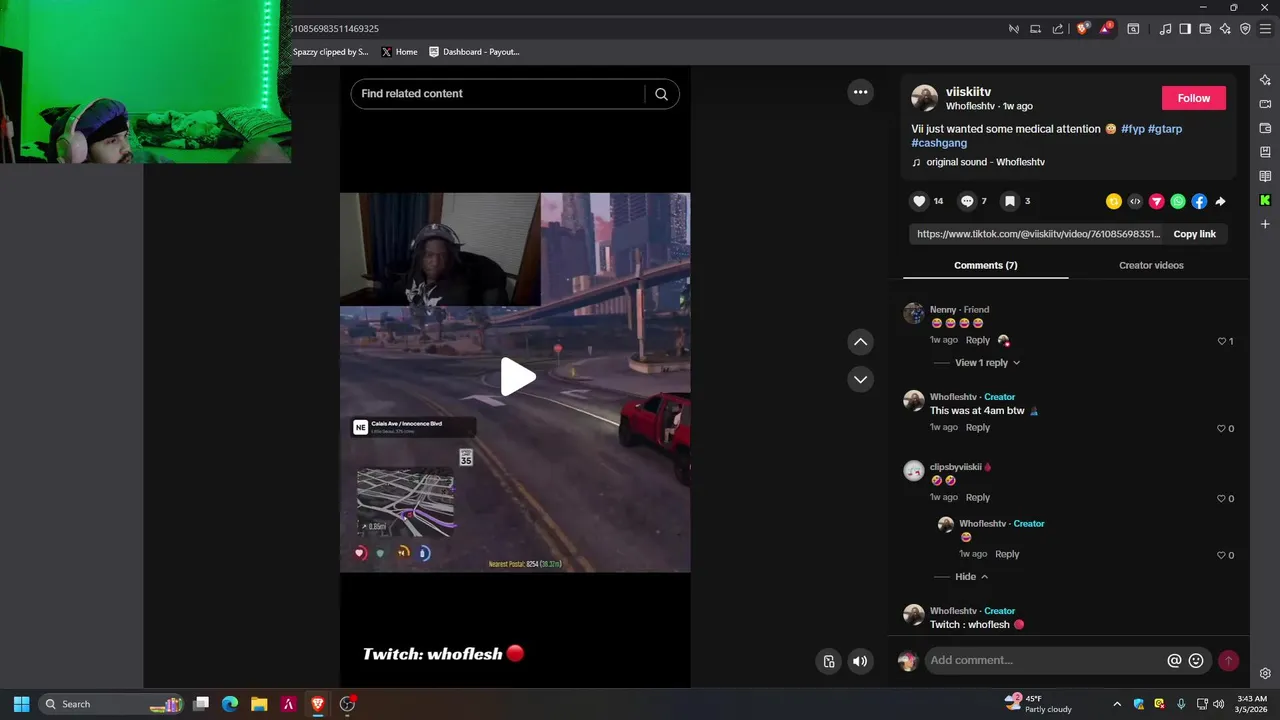The height and width of the screenshot is (720, 1280).
Task: Open sidebar settings gear icon
Action: 1265,674
